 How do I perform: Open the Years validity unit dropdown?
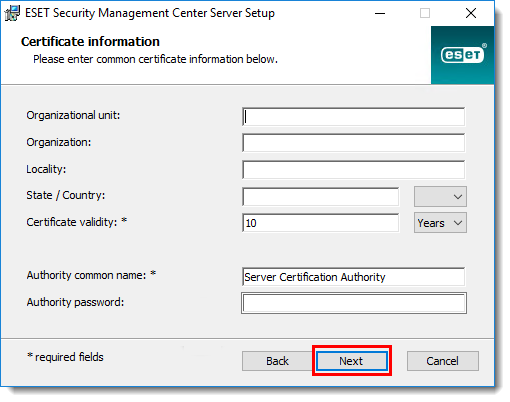click(x=440, y=223)
